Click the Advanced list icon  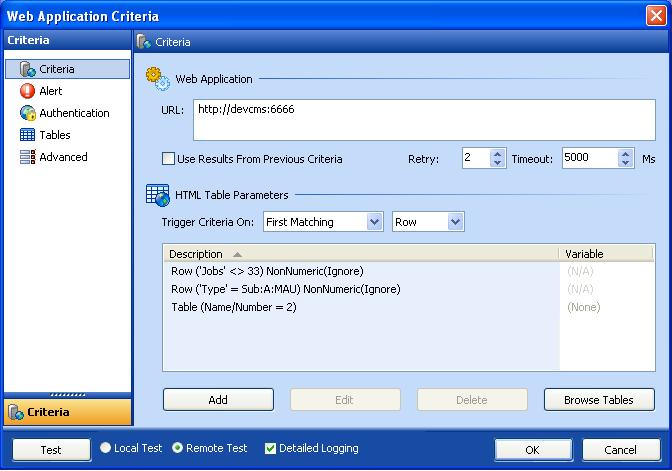(x=27, y=157)
